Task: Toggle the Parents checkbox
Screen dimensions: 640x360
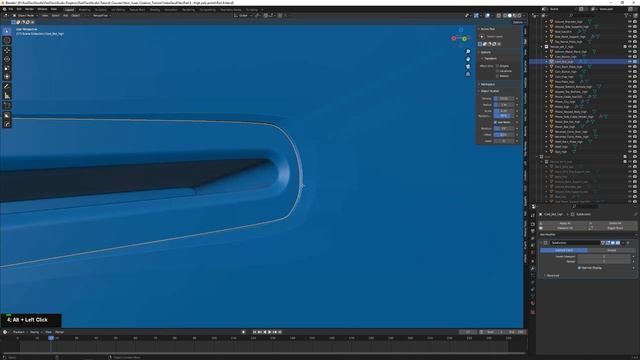Action: coord(498,76)
